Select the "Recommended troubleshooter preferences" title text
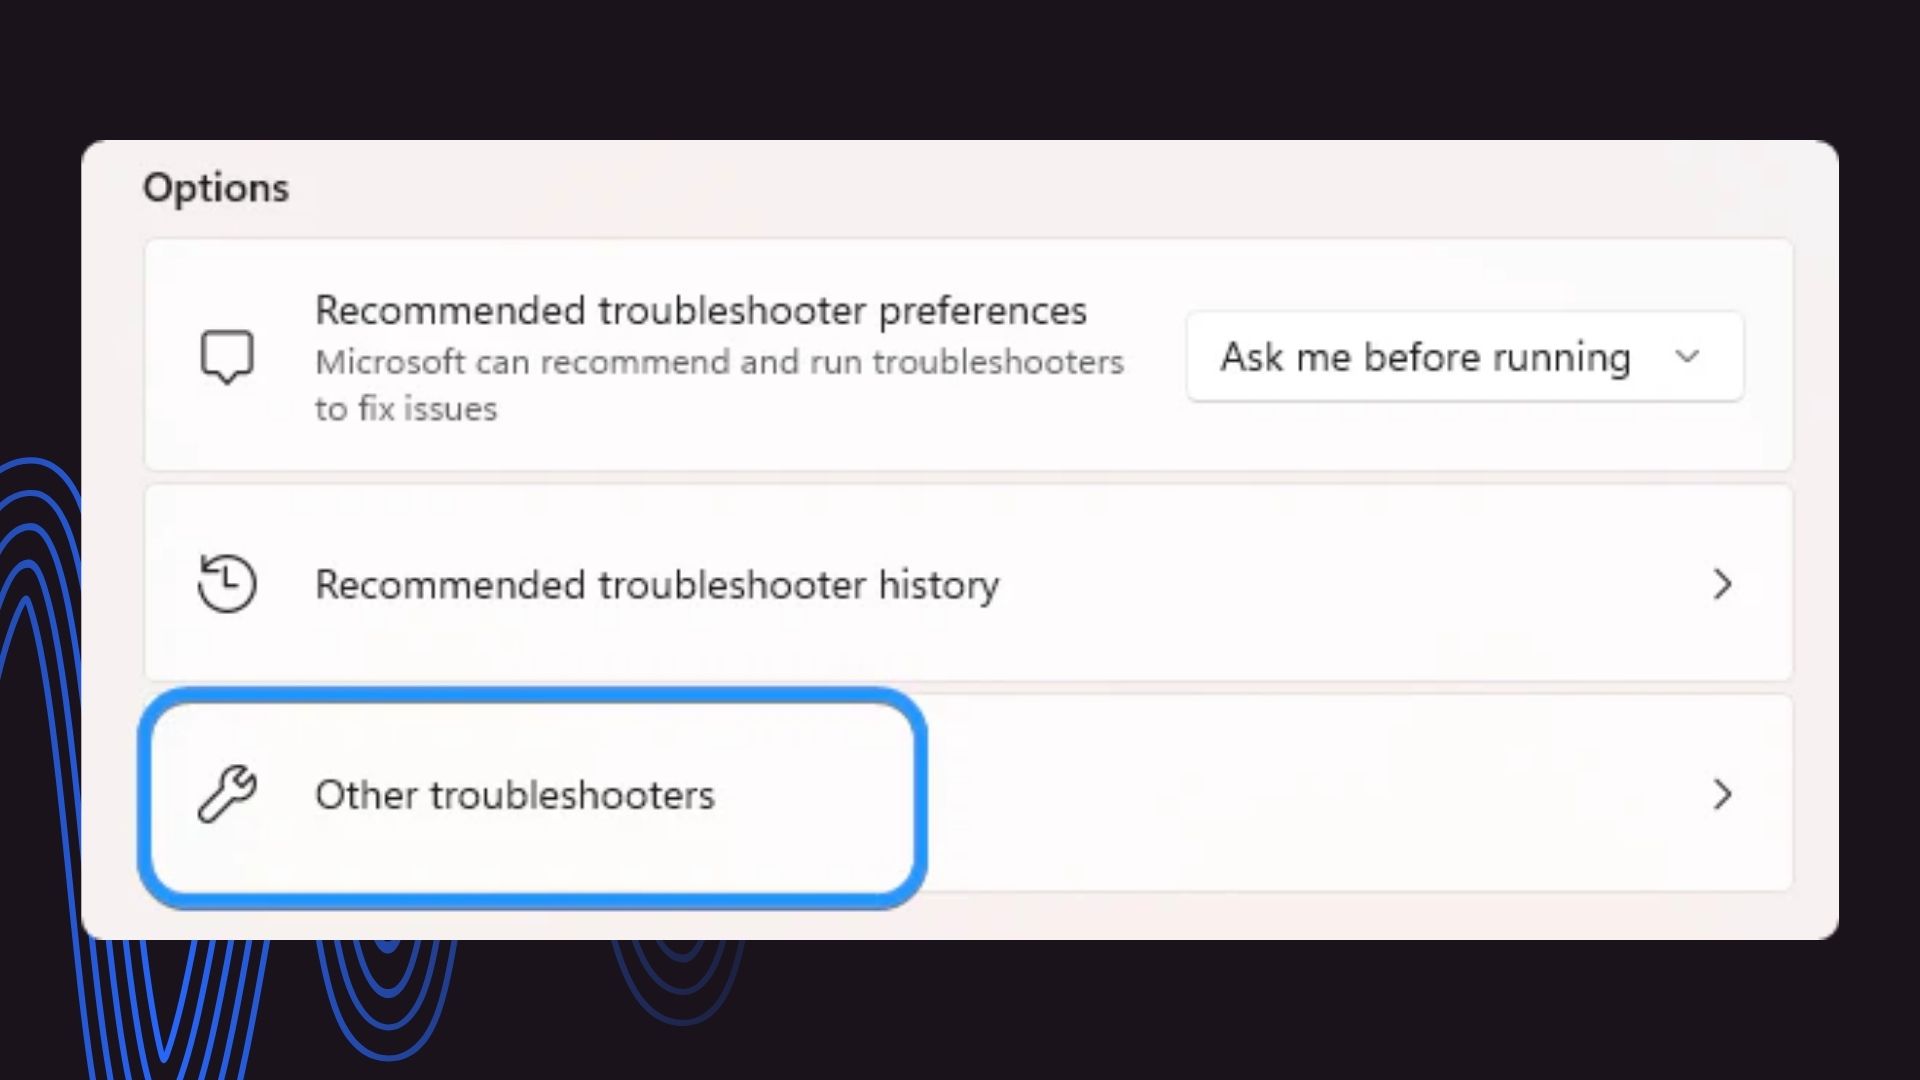 pyautogui.click(x=700, y=311)
